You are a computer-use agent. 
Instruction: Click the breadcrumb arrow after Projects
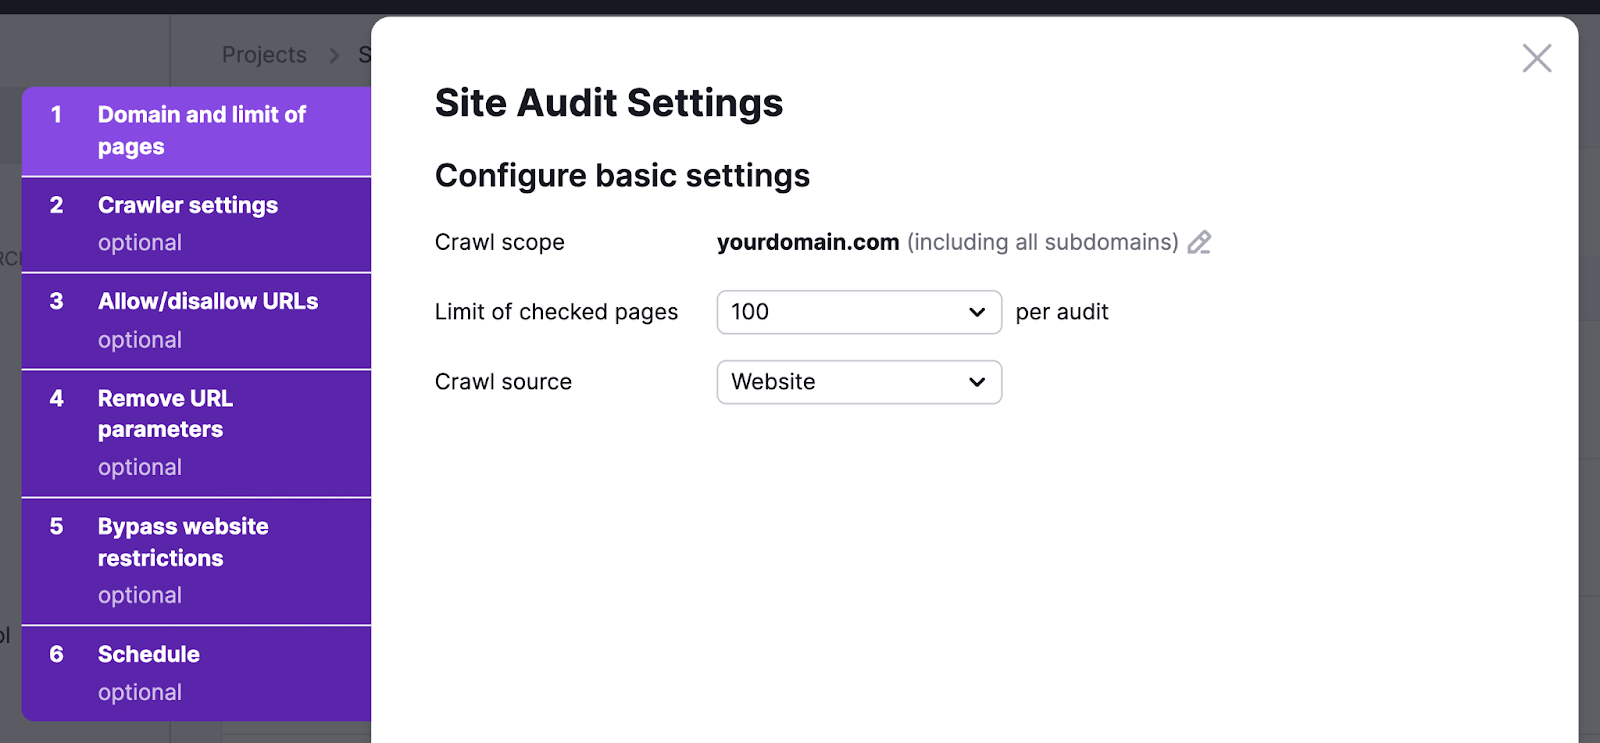pyautogui.click(x=334, y=55)
